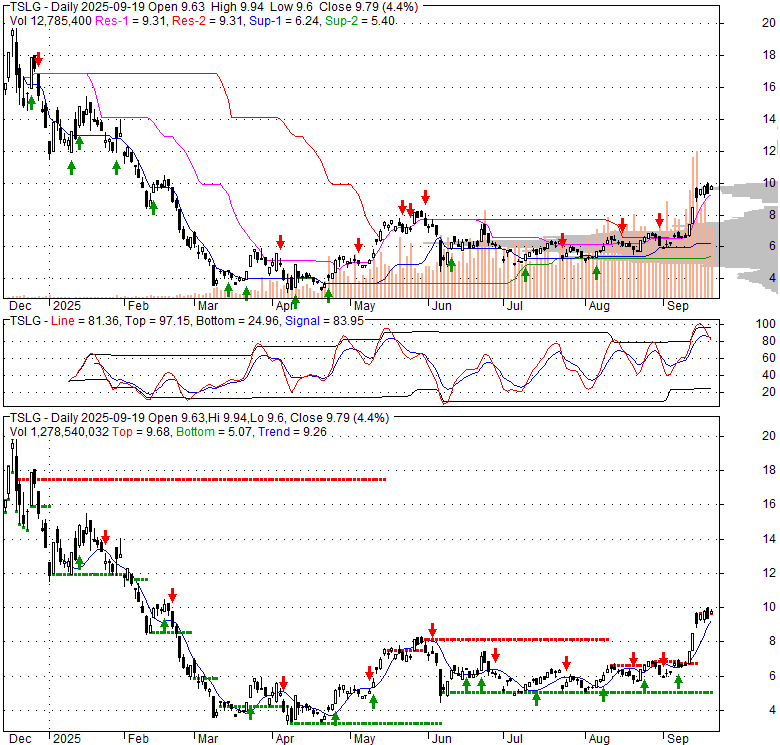Click the red sell arrow above the mid-February peak, lower chart

tap(173, 595)
